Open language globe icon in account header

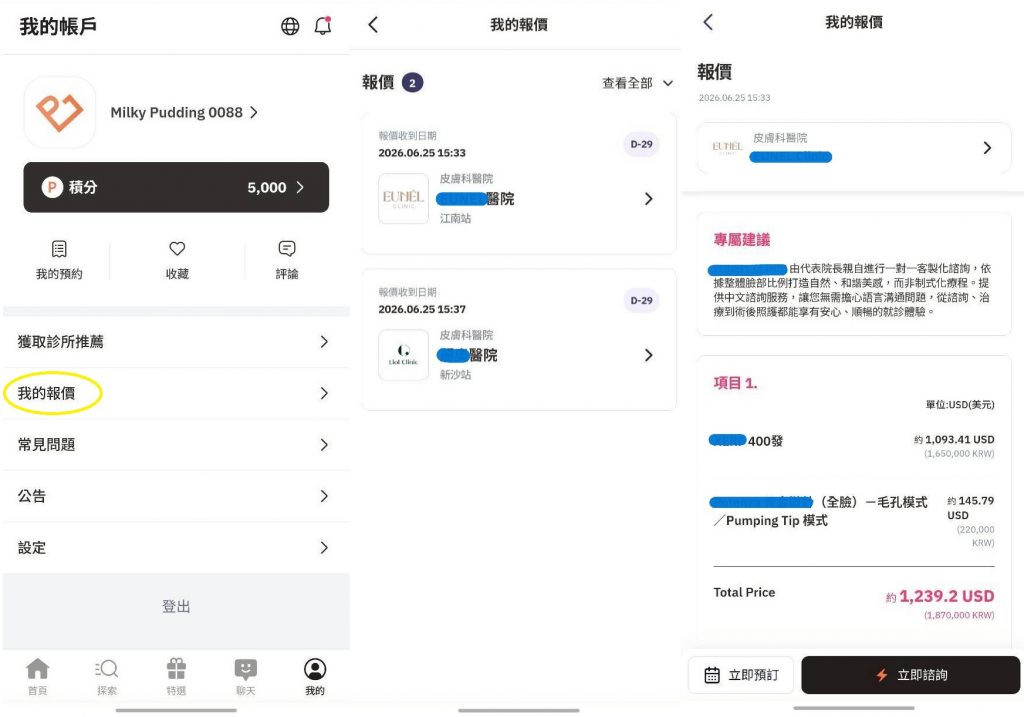coord(290,26)
